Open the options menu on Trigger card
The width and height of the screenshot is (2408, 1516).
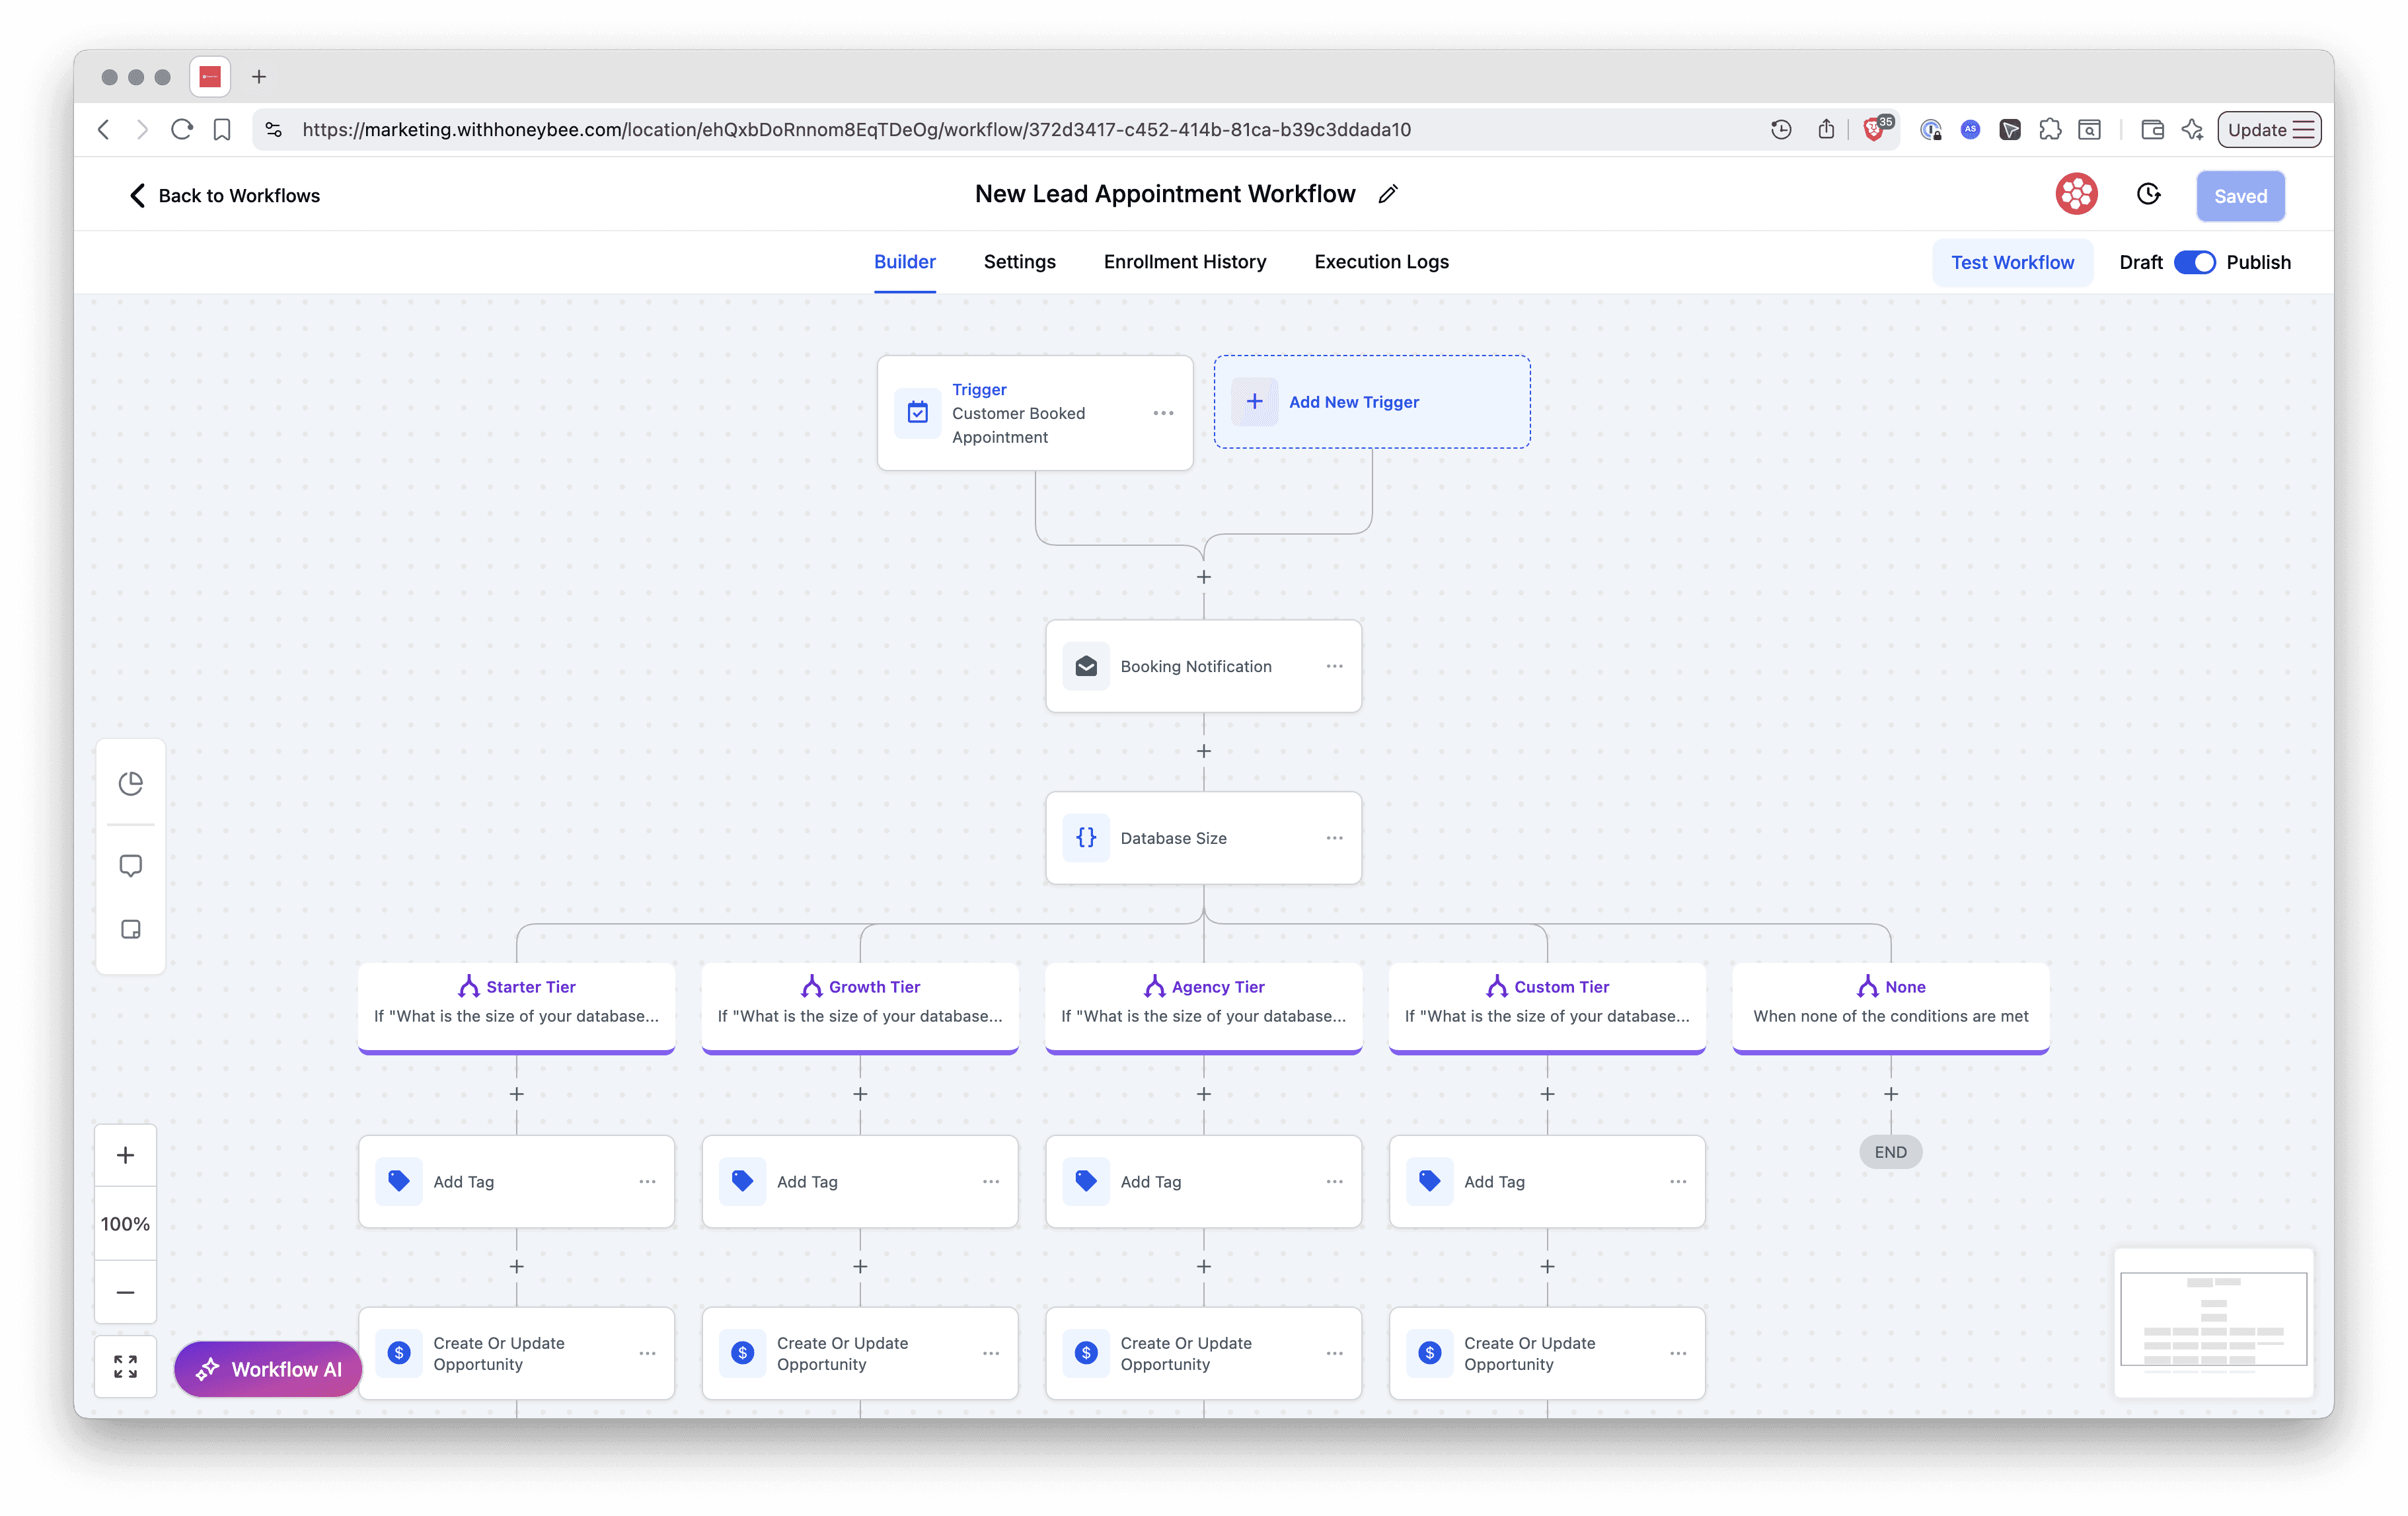1163,413
